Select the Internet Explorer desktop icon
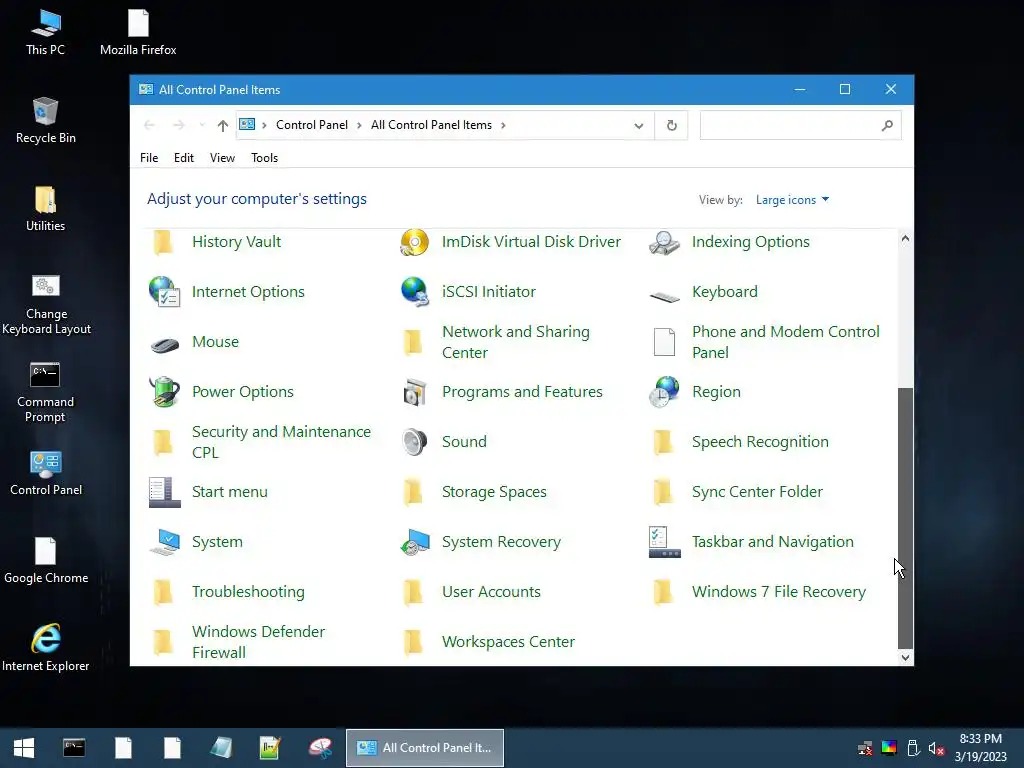Viewport: 1024px width, 768px height. point(46,648)
